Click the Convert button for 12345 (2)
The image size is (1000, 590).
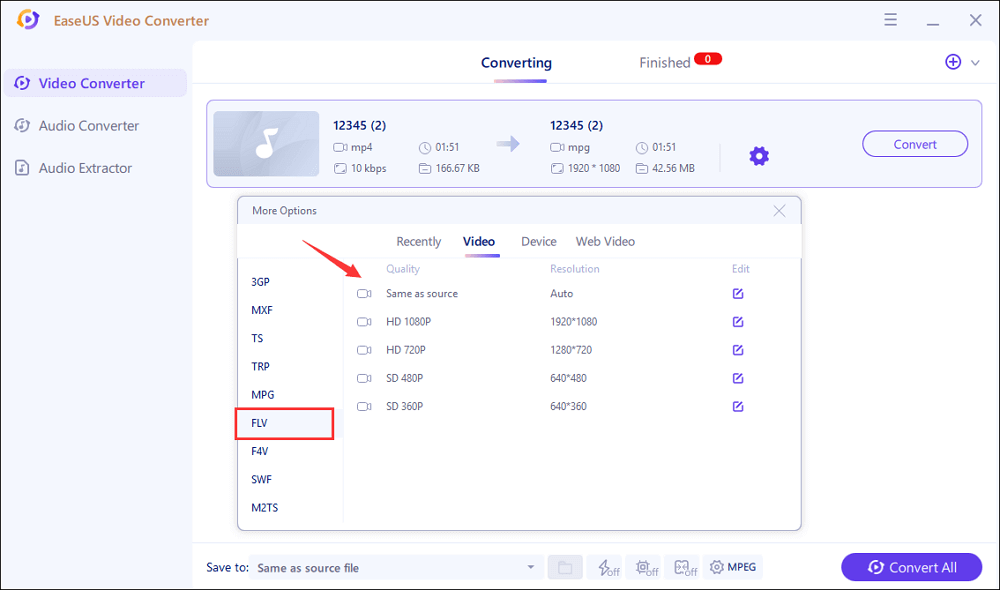pos(914,144)
